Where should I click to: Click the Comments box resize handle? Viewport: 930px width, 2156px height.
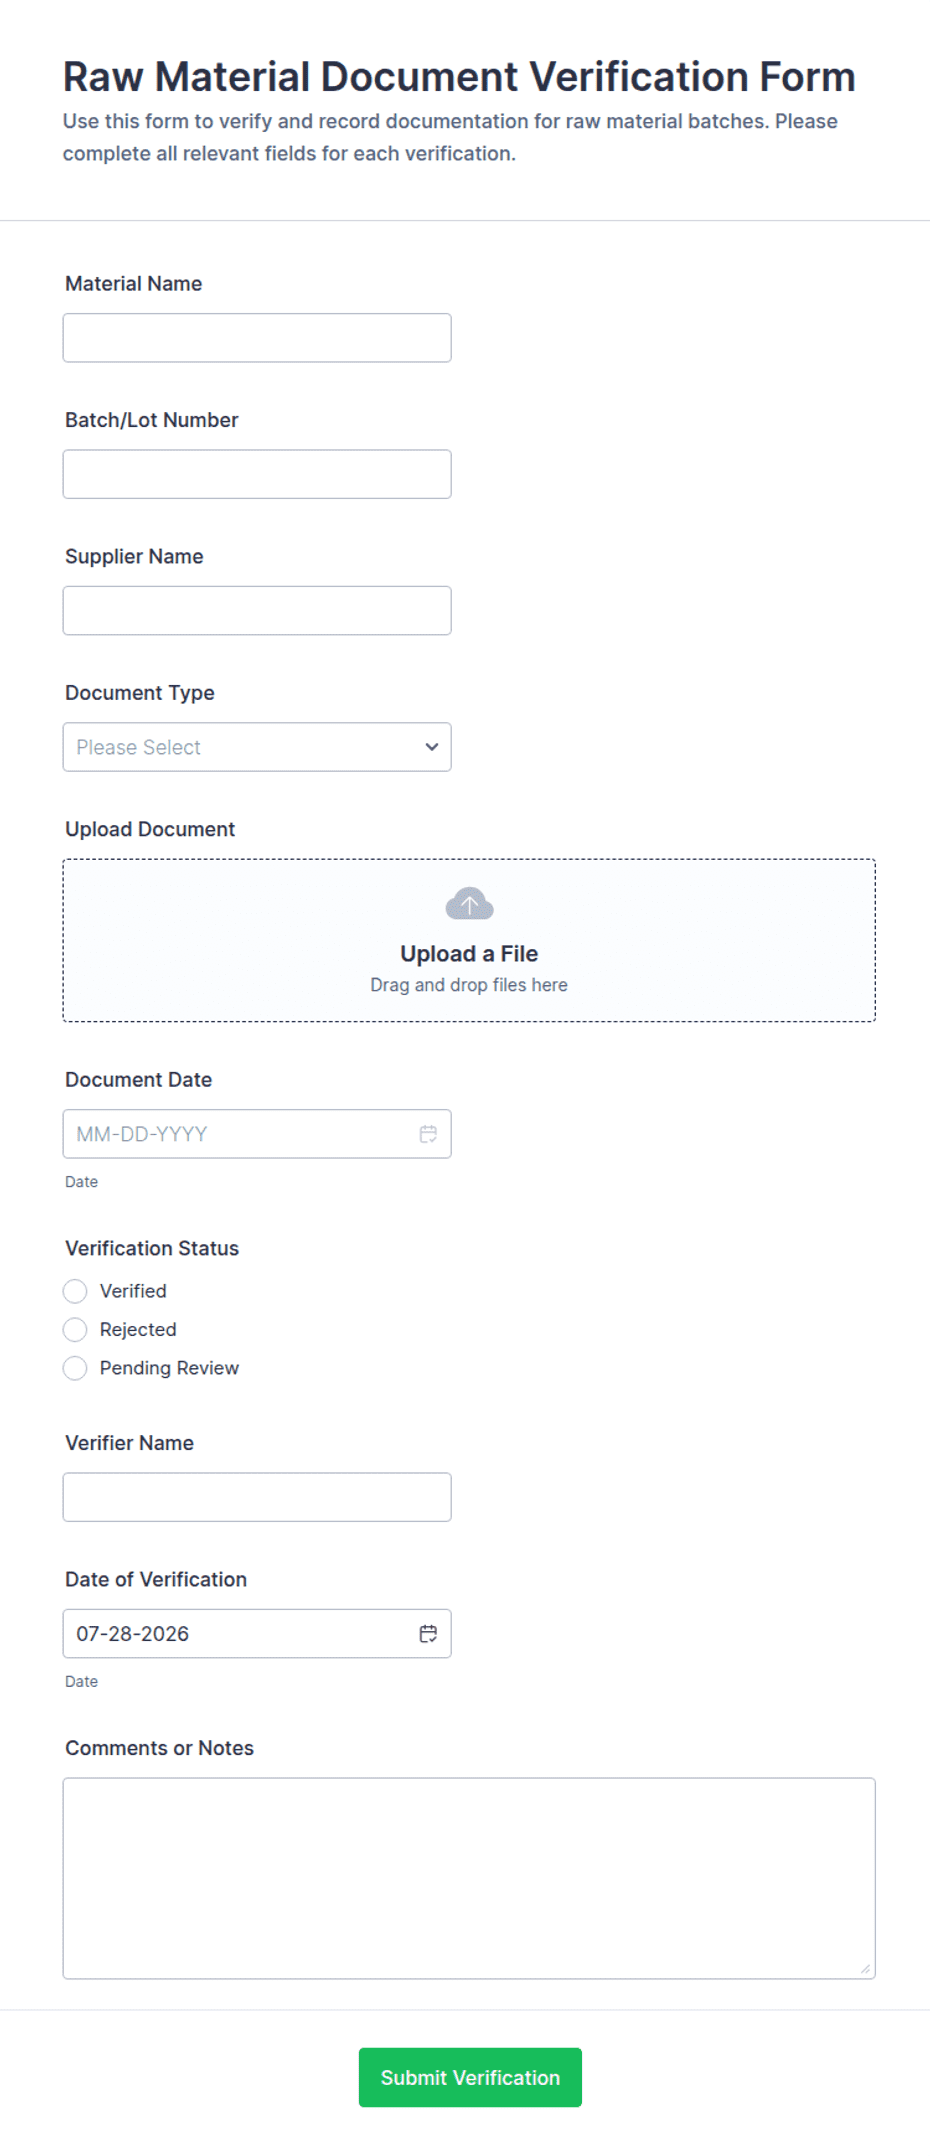click(x=865, y=1969)
